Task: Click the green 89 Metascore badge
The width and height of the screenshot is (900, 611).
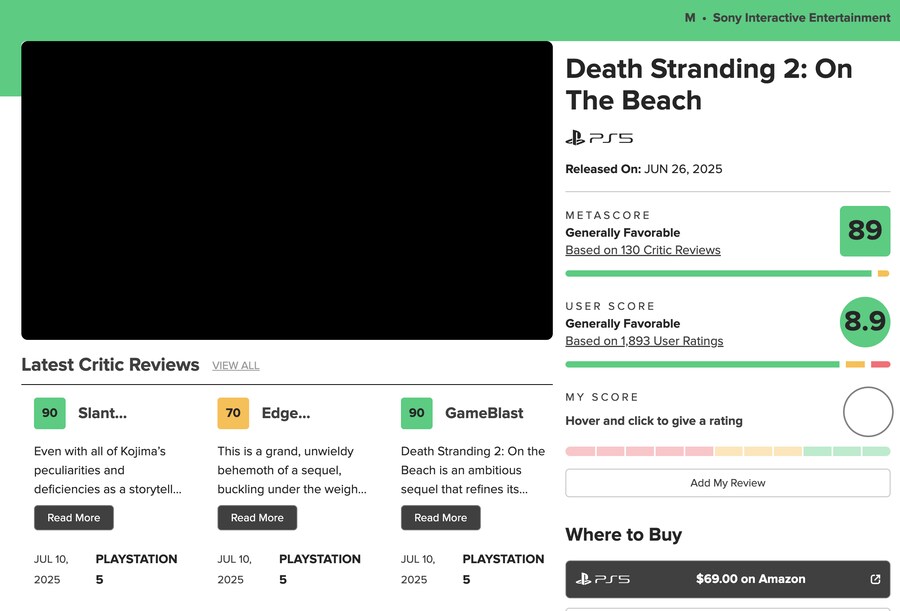Action: (865, 231)
